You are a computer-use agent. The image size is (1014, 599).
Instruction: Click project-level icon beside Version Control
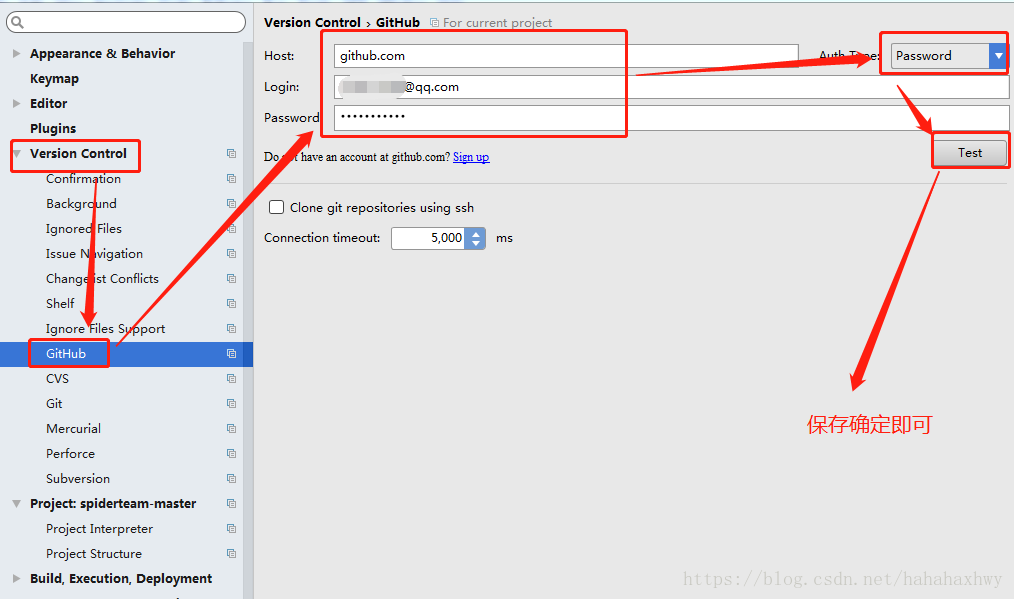pyautogui.click(x=231, y=153)
